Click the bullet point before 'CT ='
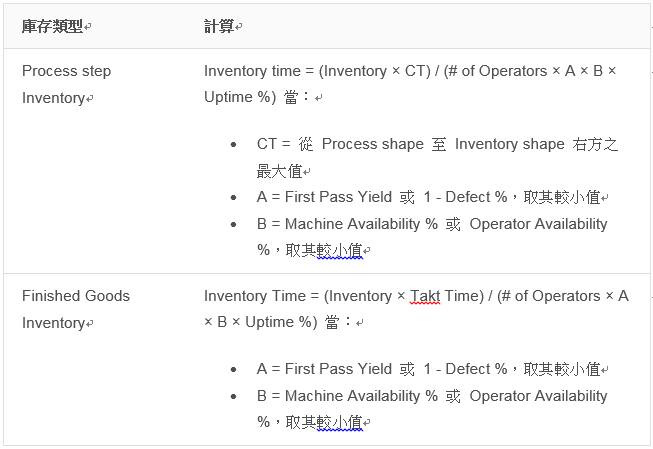 pyautogui.click(x=233, y=145)
